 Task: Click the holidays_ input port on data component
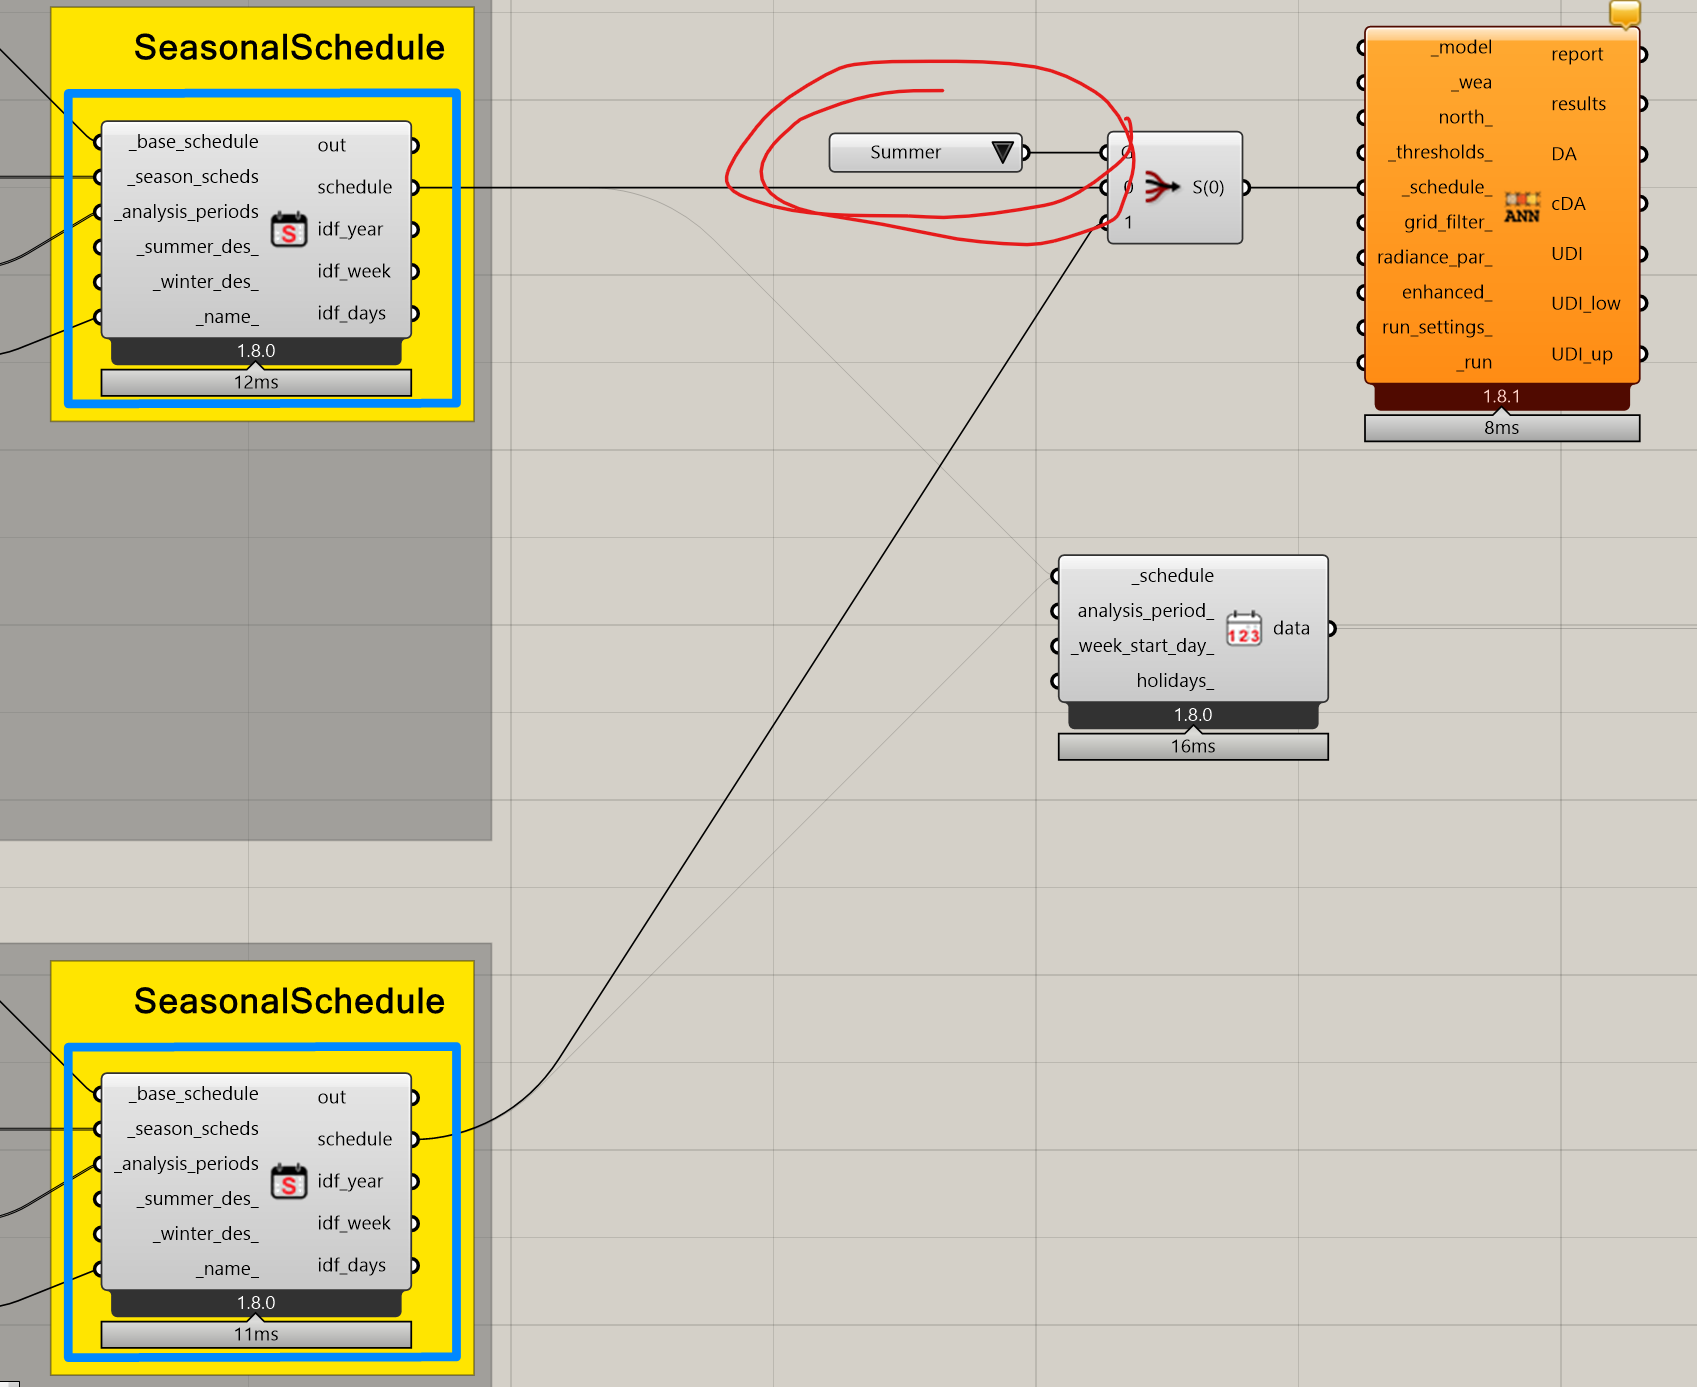(1055, 680)
